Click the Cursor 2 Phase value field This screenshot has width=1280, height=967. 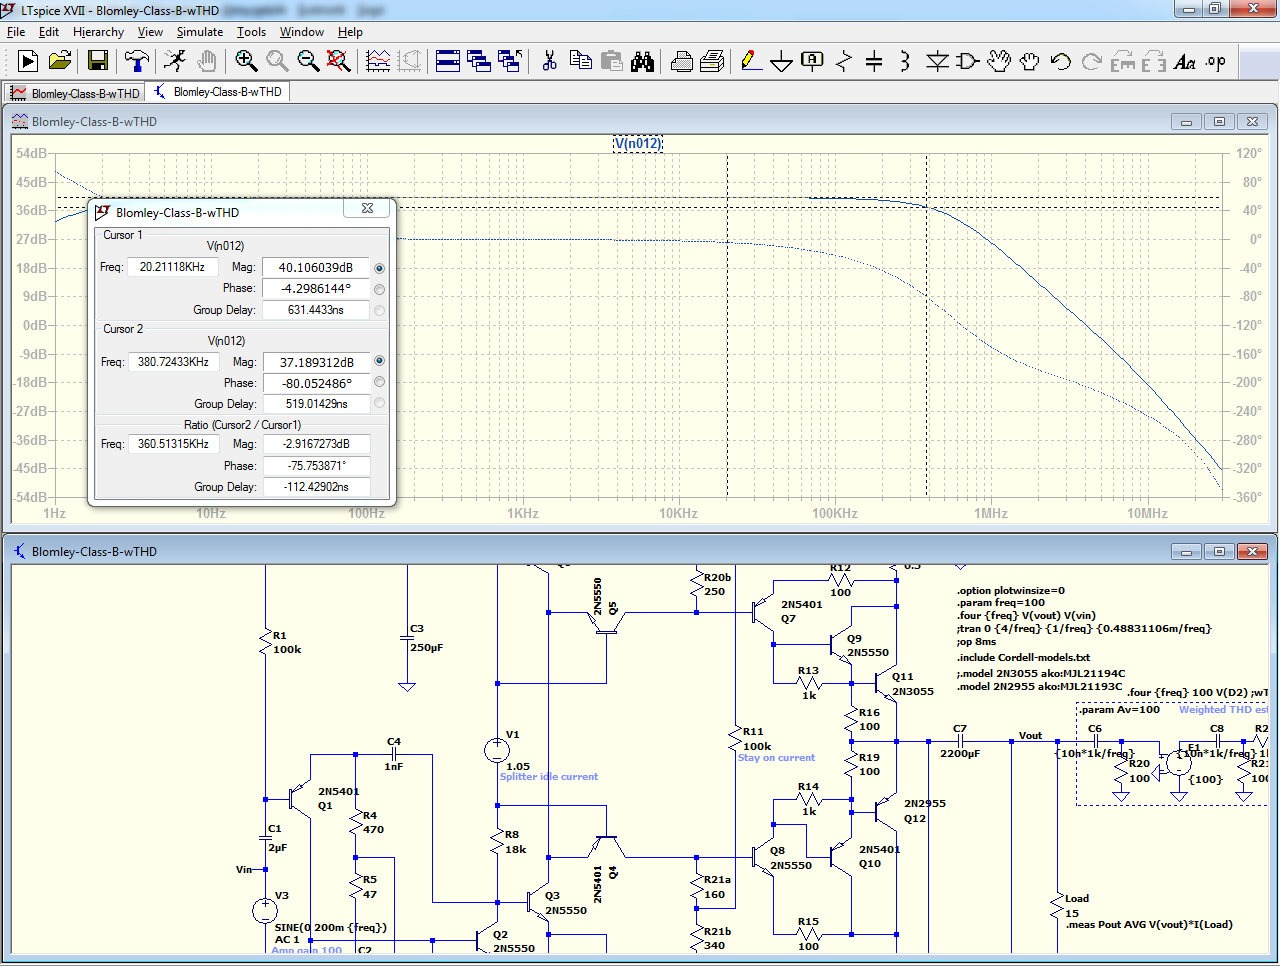(x=316, y=384)
